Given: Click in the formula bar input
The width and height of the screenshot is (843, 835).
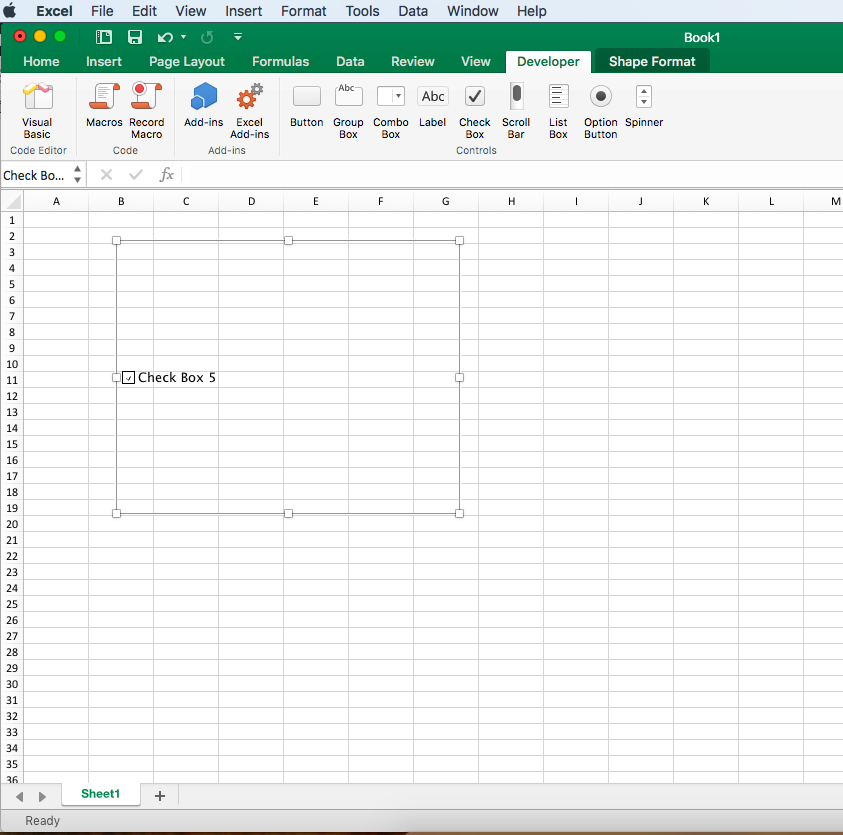Looking at the screenshot, I should tap(512, 175).
